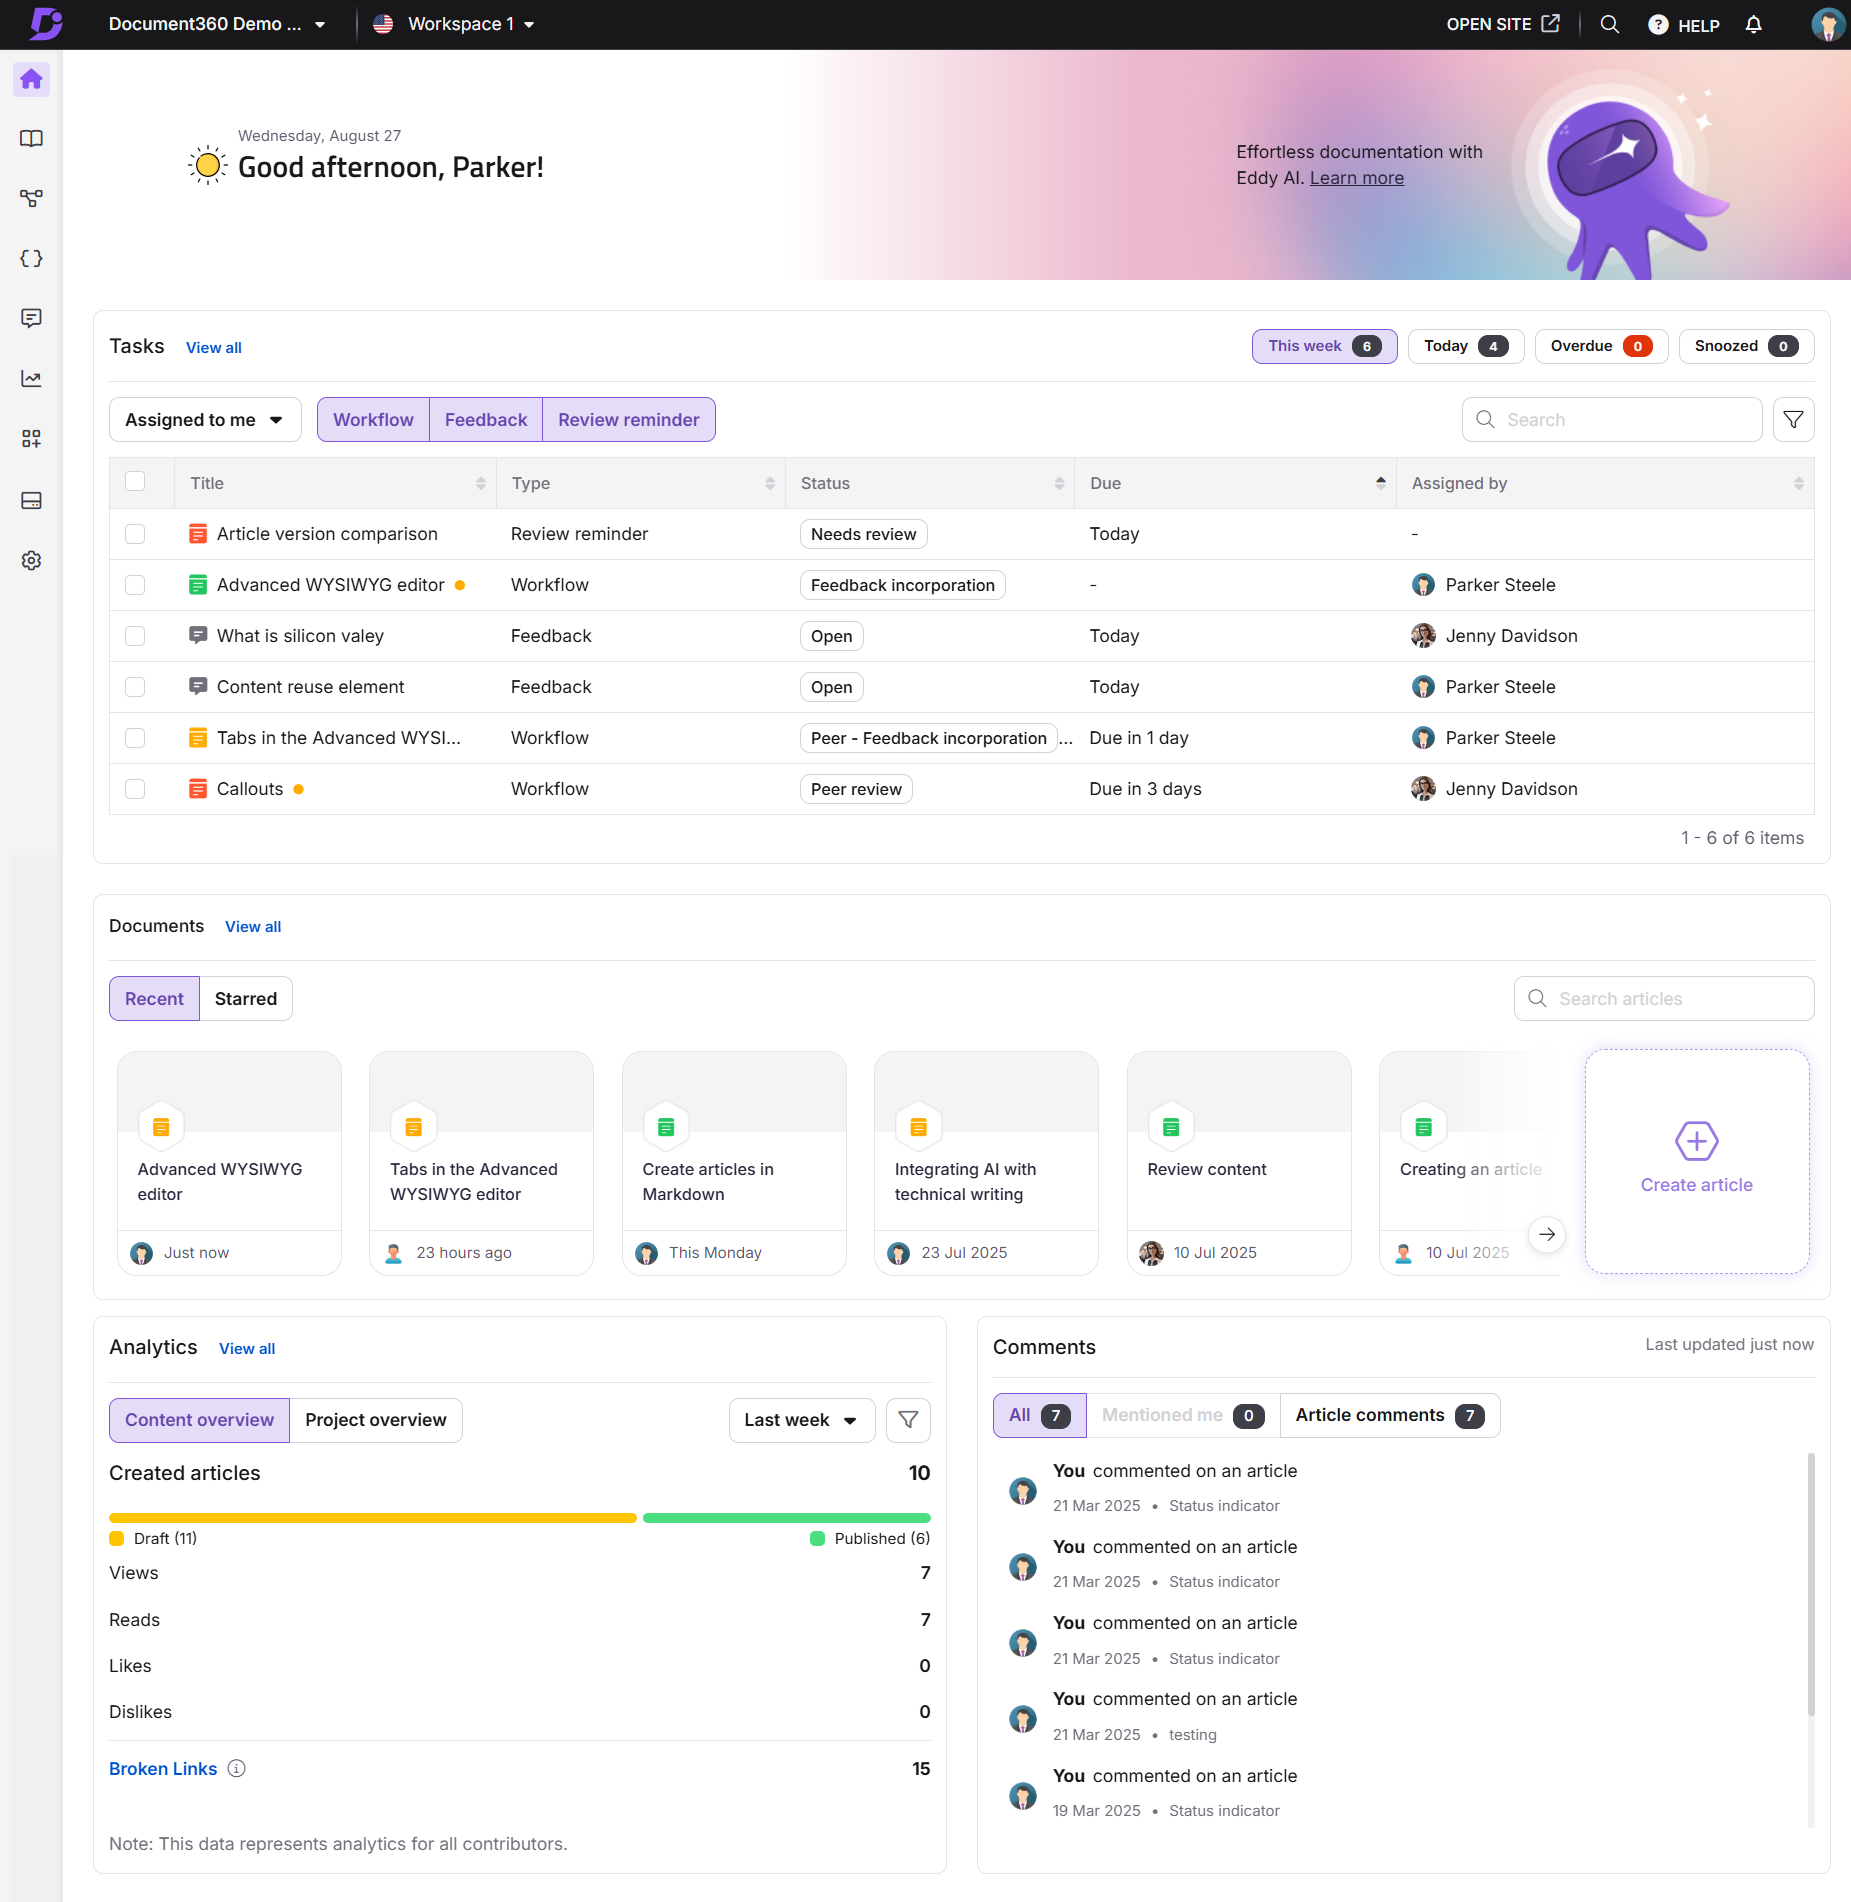Click the OPEN SITE button
Screen dimensions: 1851x1902
1502,24
